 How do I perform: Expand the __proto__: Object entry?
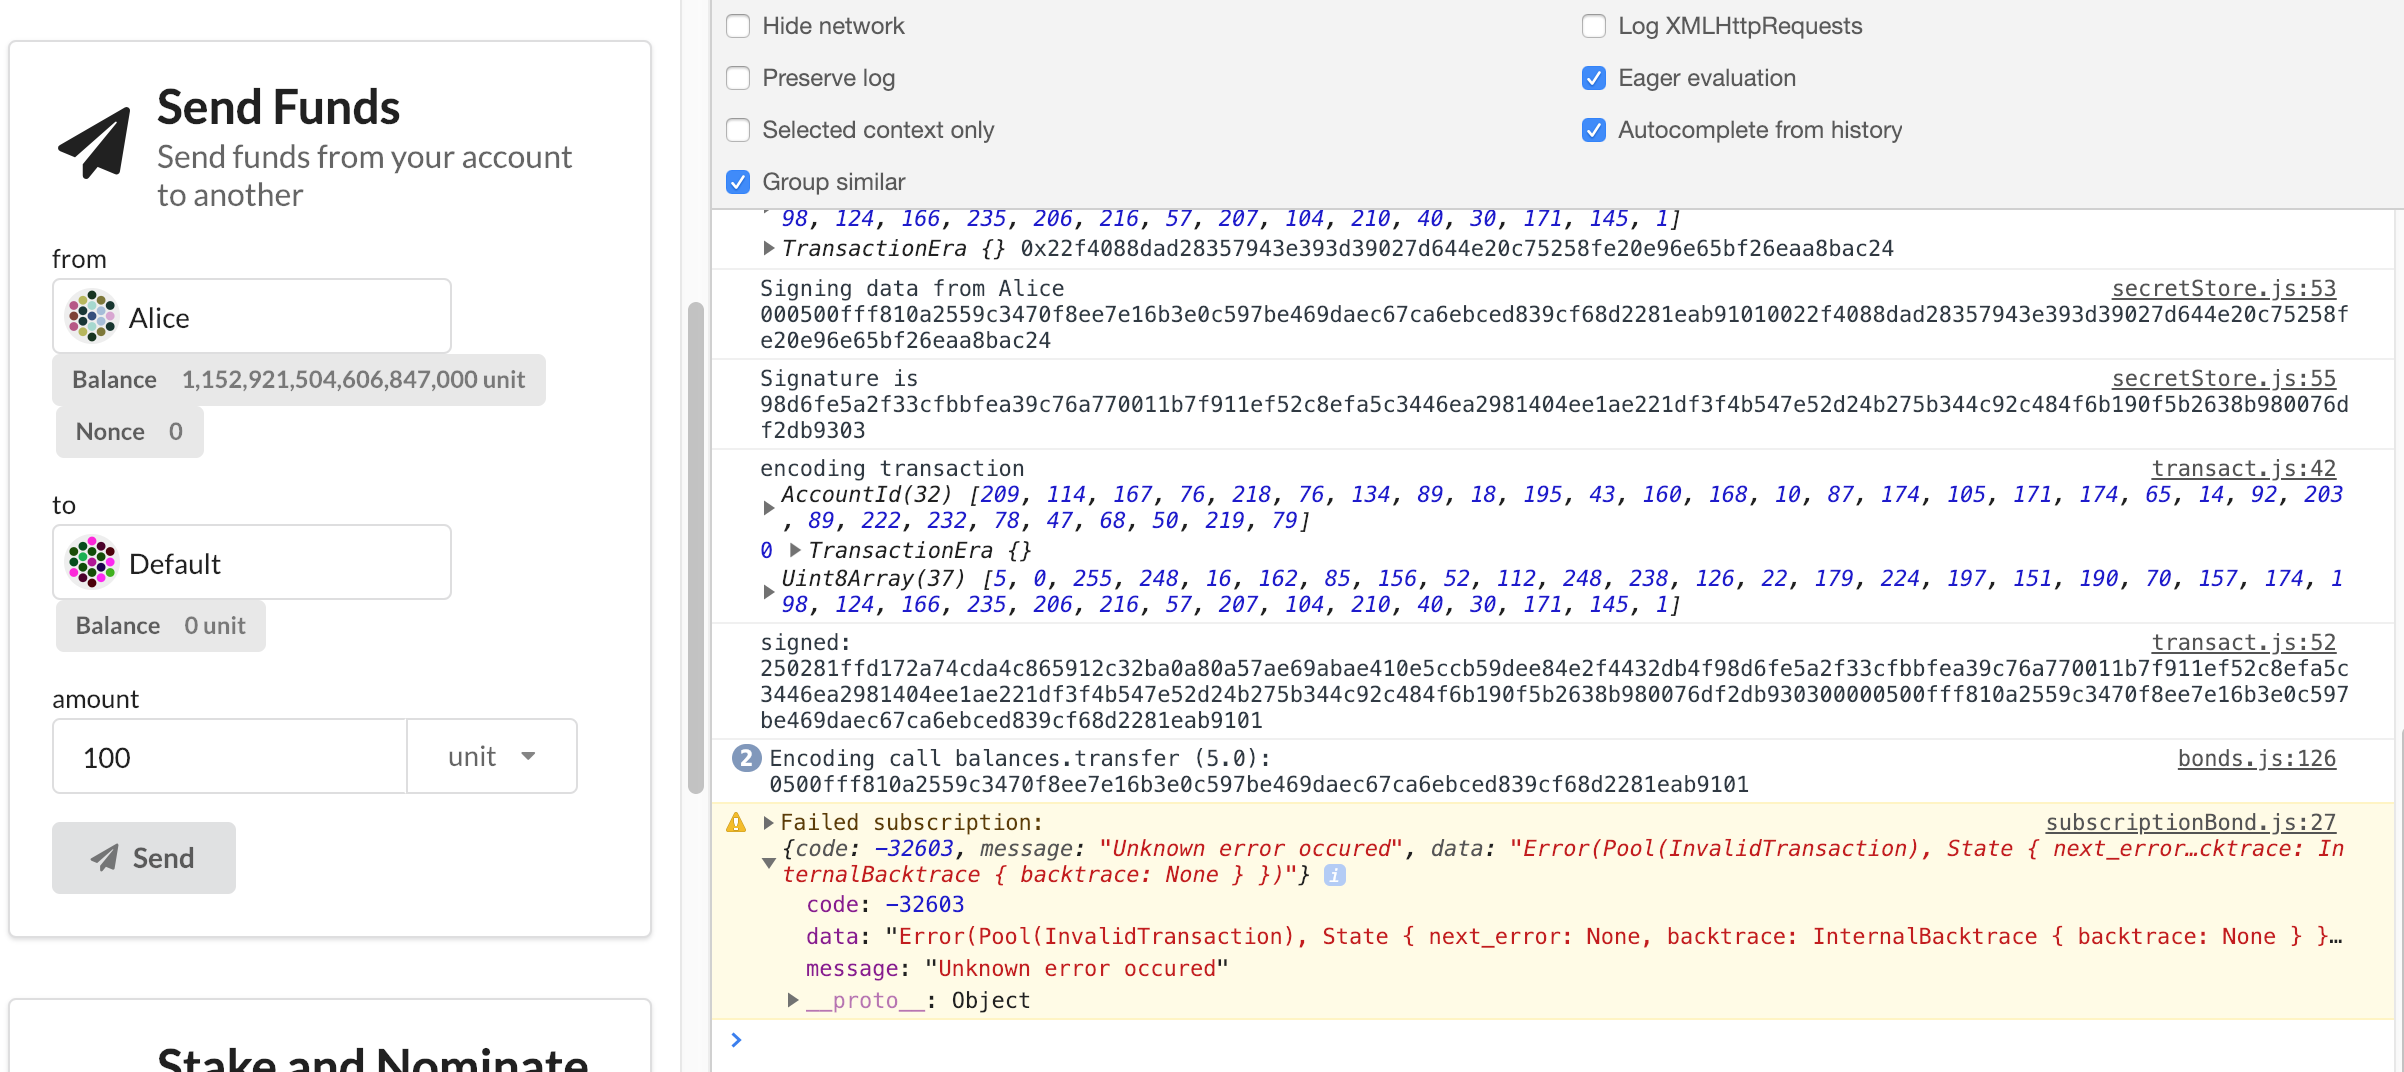[x=793, y=1000]
